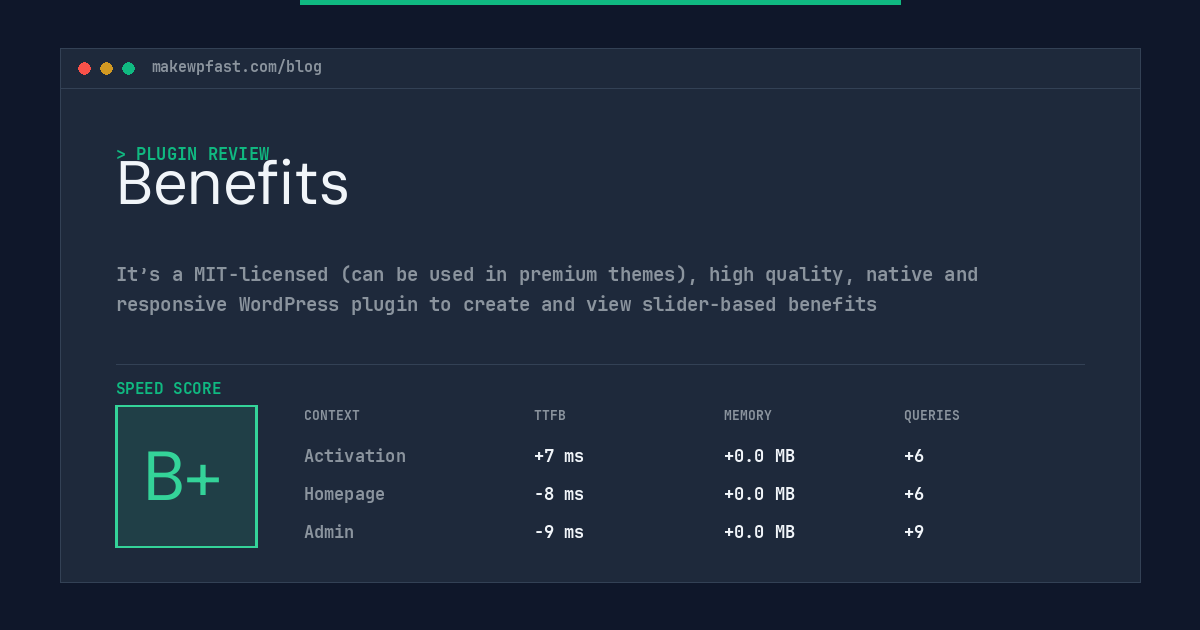
Task: Click Admin row '+0.0 MB' memory value
Action: tap(759, 532)
